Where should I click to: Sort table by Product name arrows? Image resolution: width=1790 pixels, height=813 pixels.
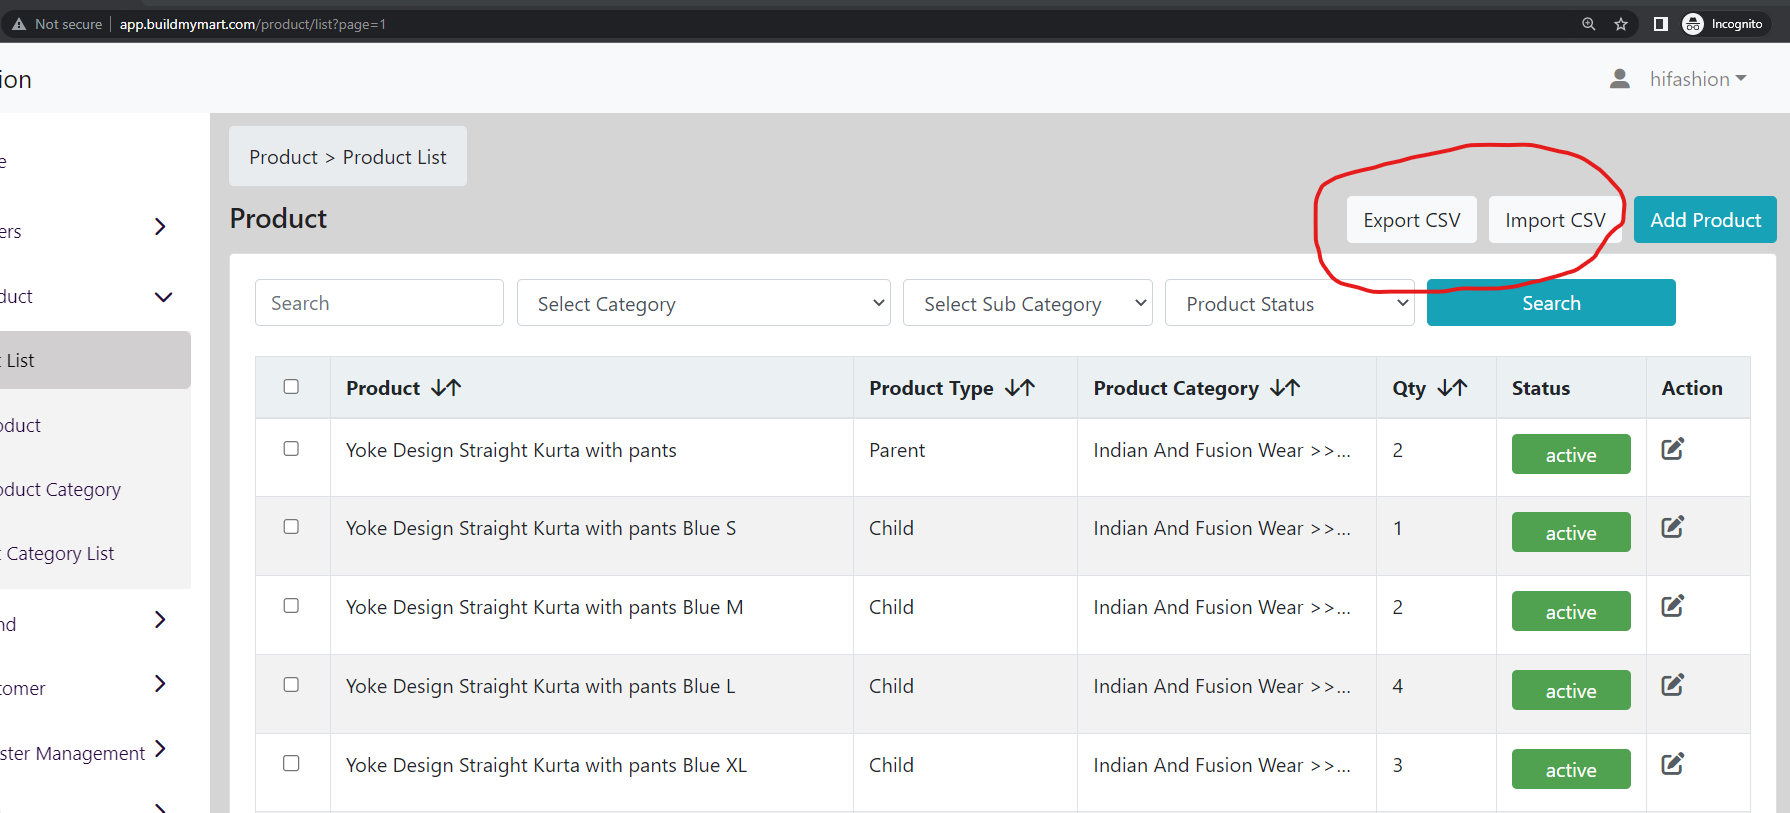(446, 388)
